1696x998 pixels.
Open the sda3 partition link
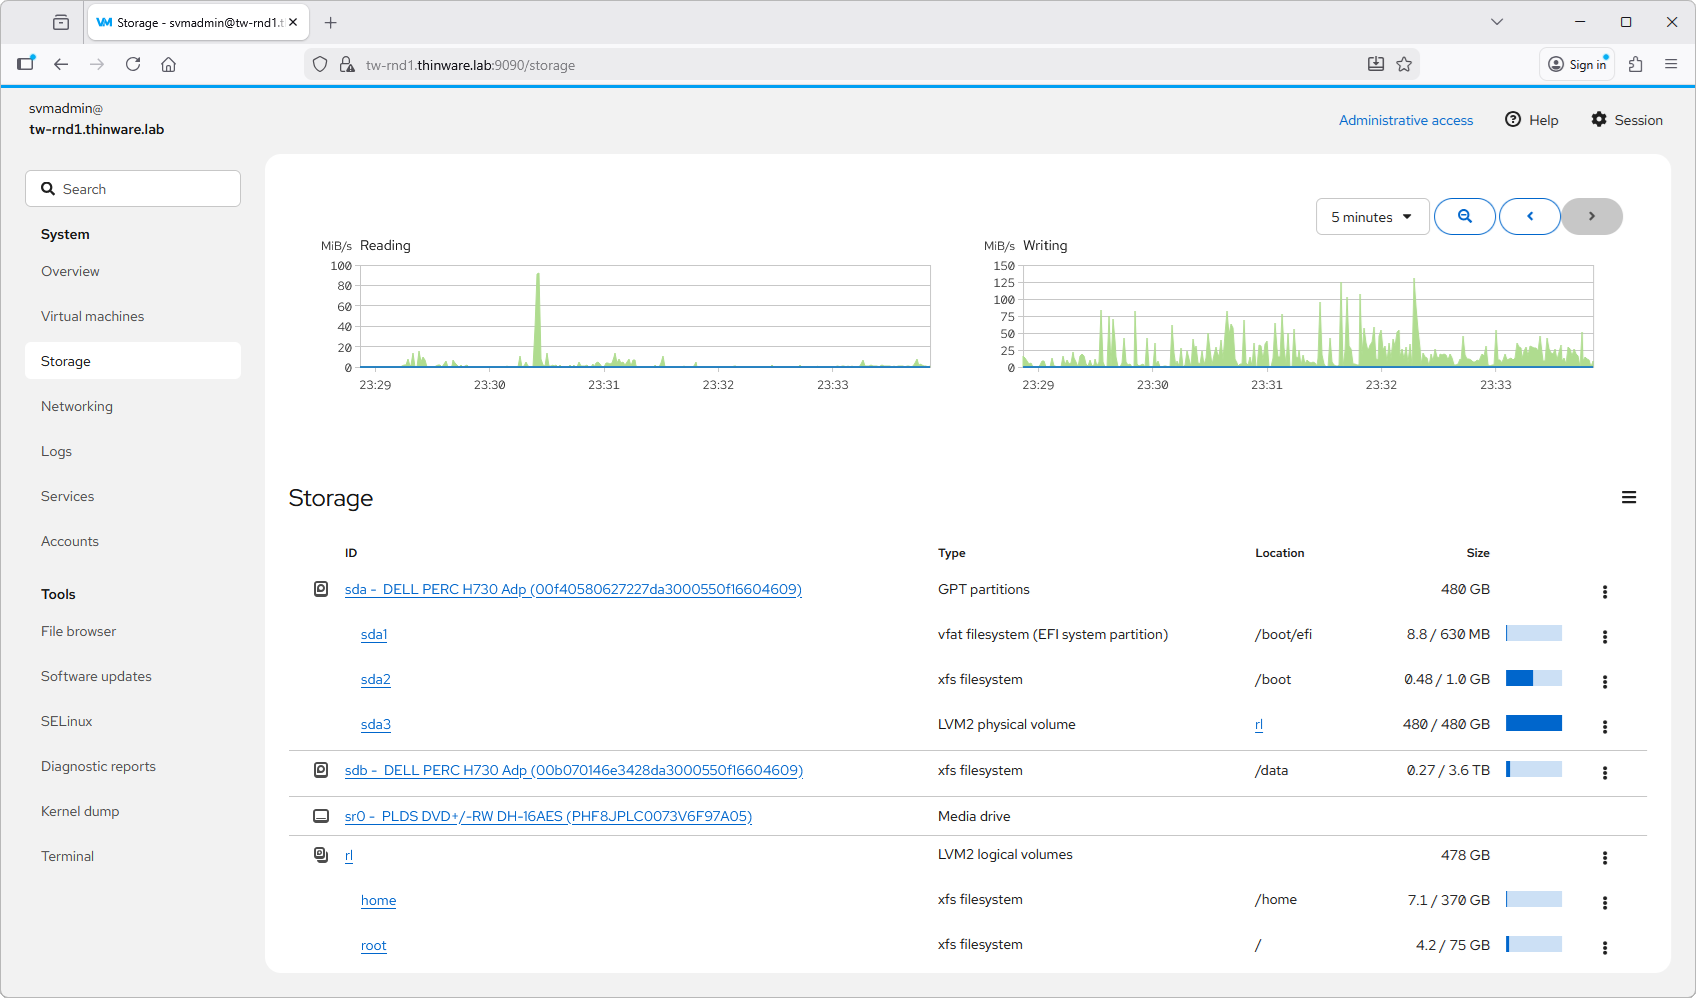[376, 724]
